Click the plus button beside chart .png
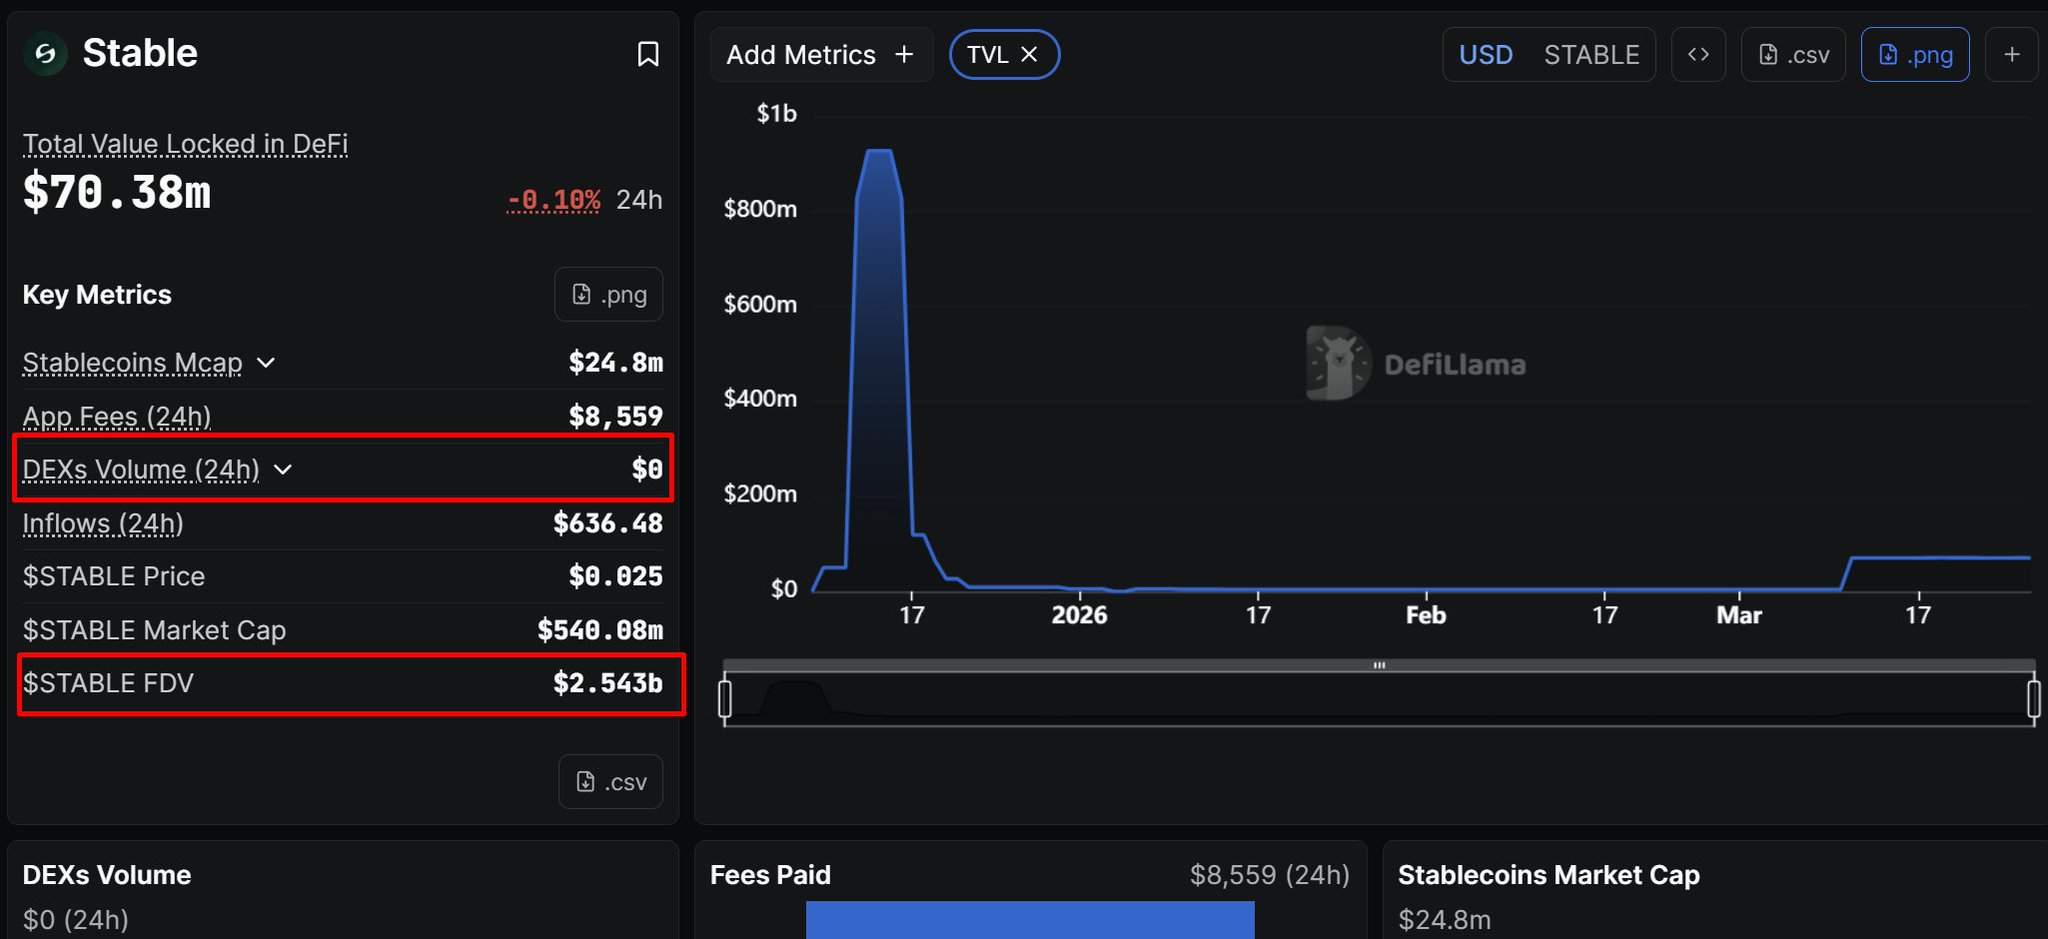2048x939 pixels. [x=2012, y=54]
